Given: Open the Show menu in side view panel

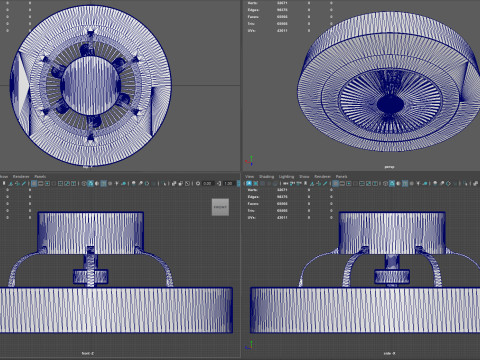Looking at the screenshot, I should pos(304,177).
